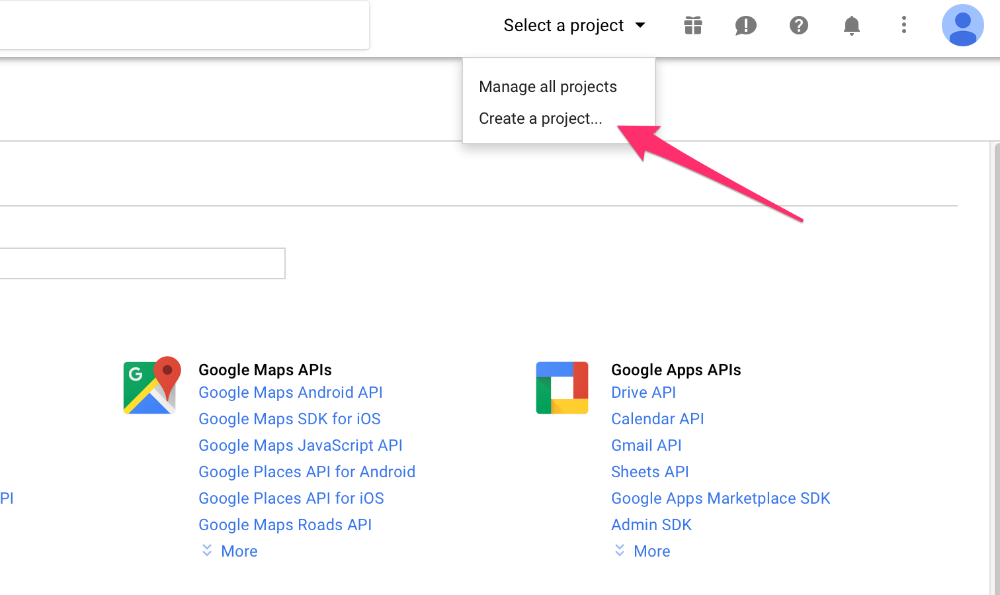
Task: Open the Gmail API link
Action: (x=646, y=445)
